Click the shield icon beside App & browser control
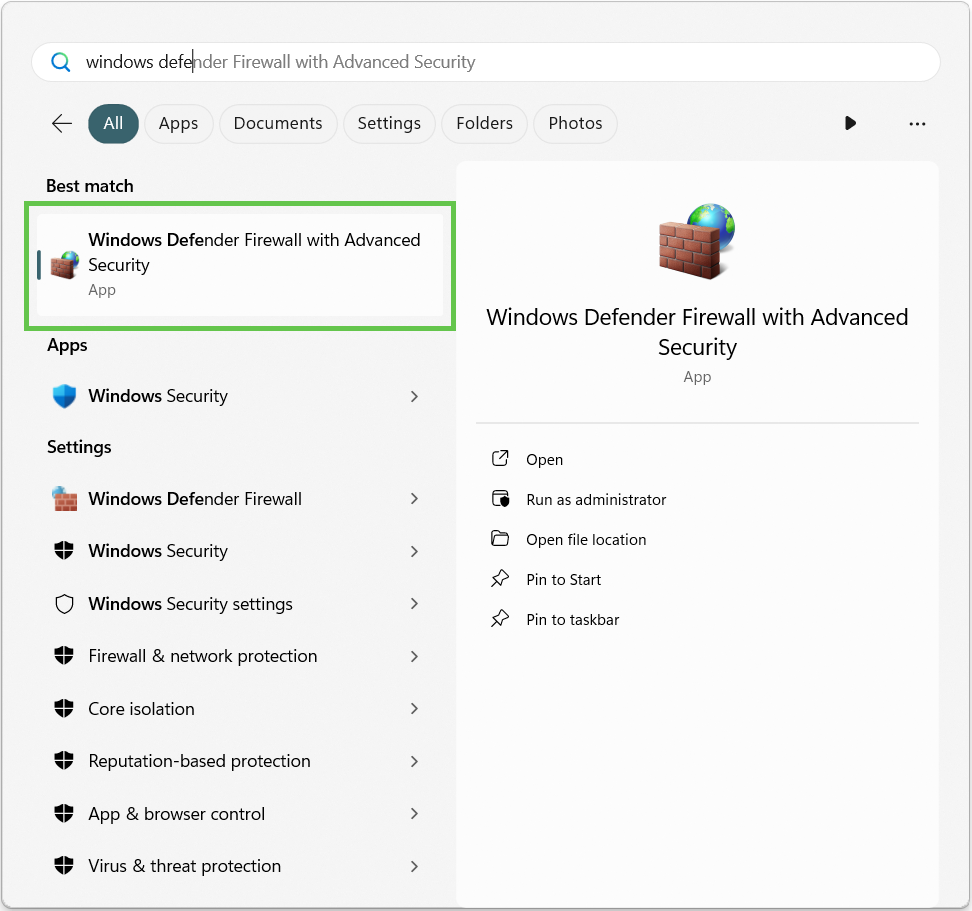Image resolution: width=972 pixels, height=911 pixels. click(x=64, y=813)
